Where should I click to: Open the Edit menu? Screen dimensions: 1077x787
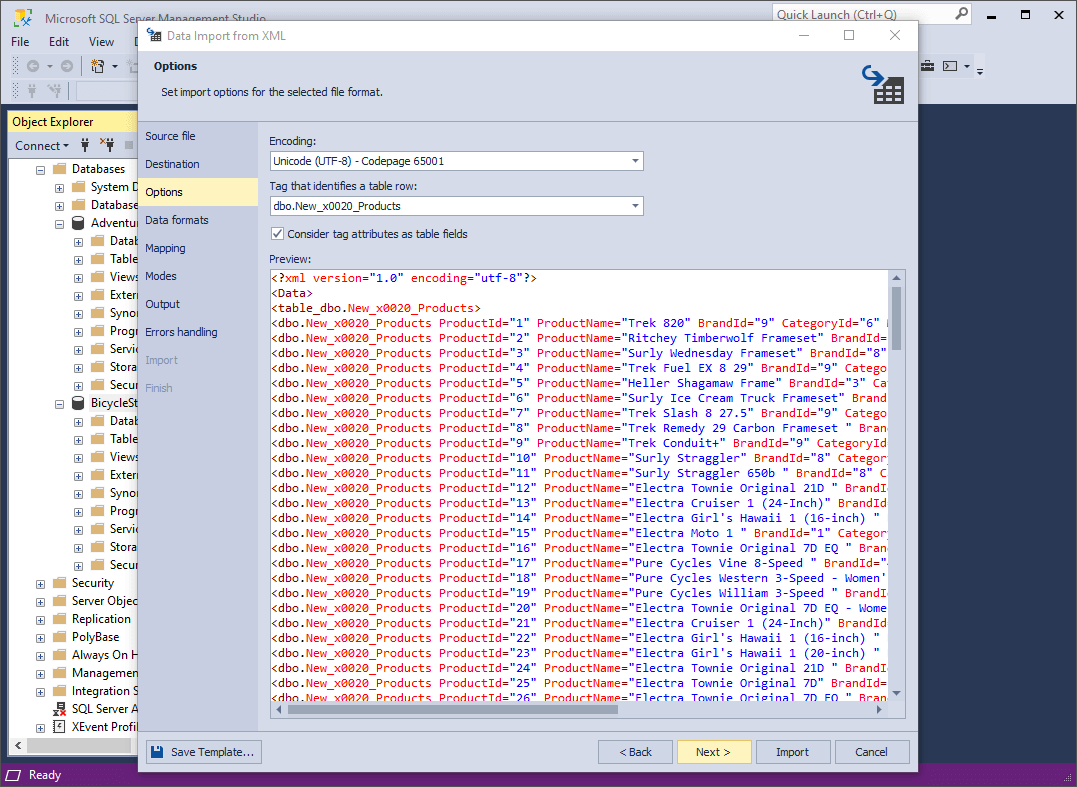point(58,42)
